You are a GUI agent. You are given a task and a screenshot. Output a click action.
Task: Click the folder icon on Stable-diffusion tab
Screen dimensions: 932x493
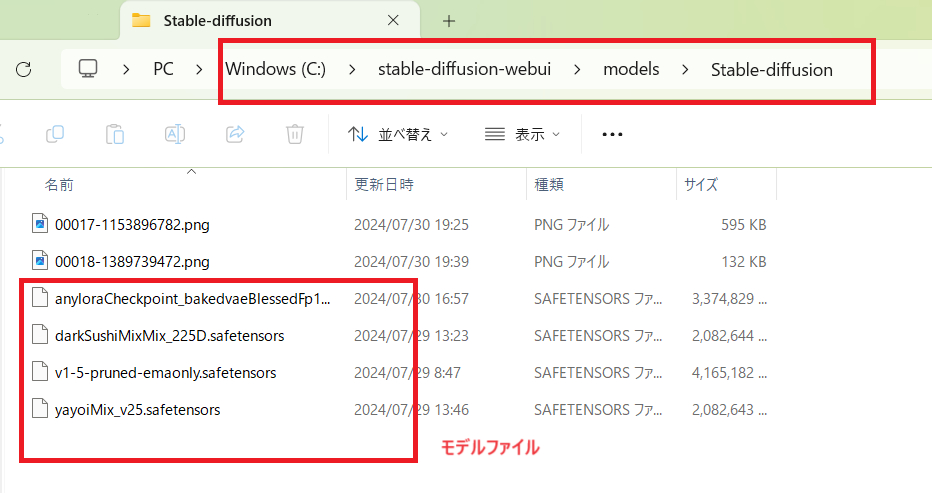tap(141, 20)
